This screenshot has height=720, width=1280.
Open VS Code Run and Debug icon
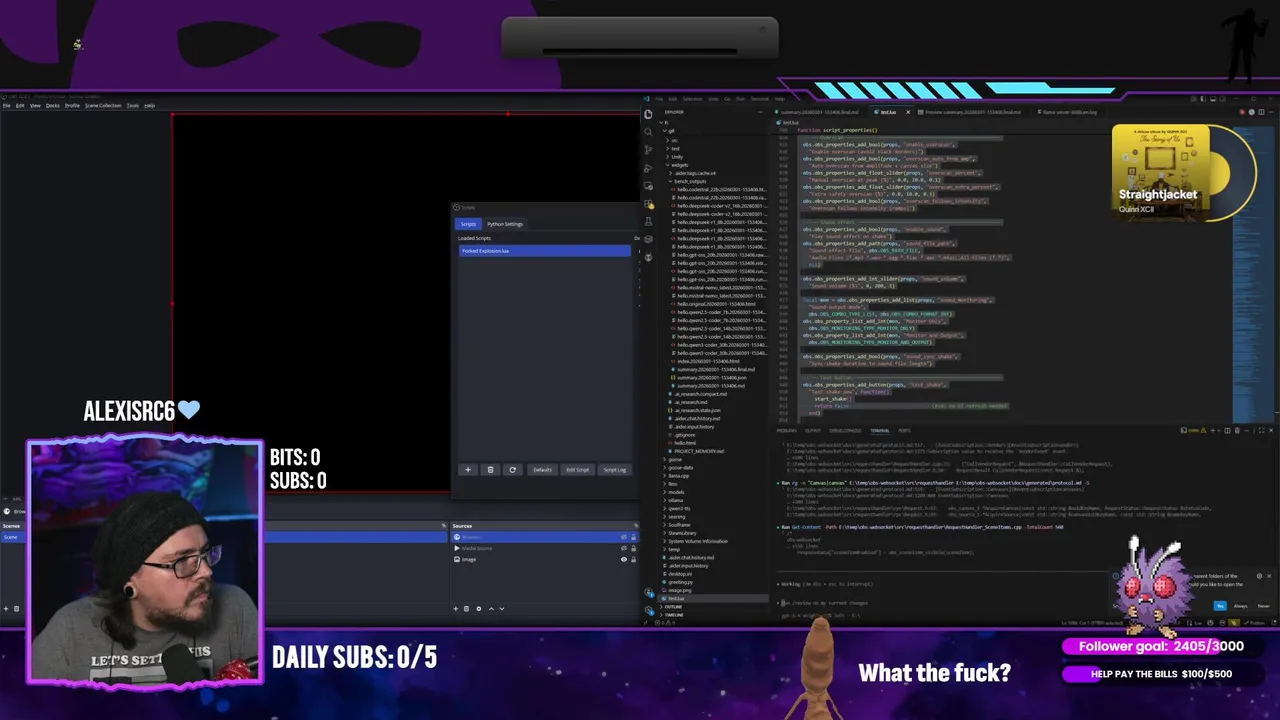tap(648, 168)
